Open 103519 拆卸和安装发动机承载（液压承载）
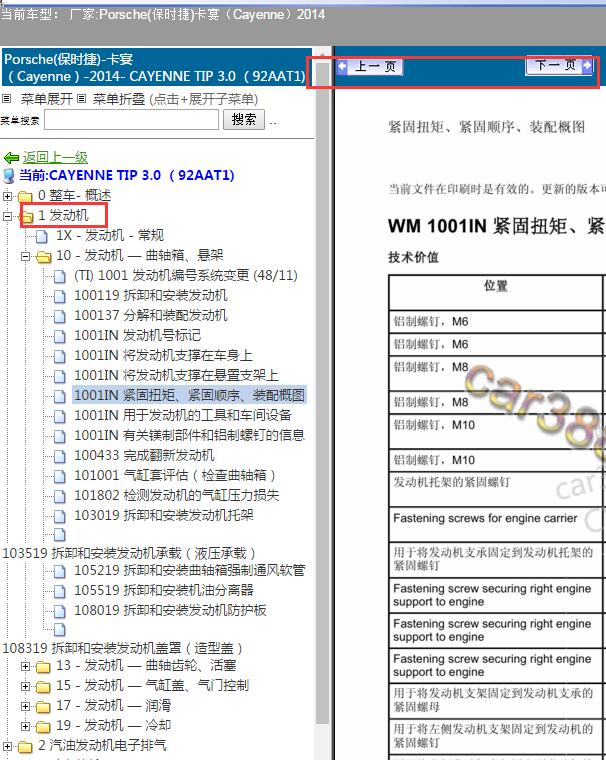This screenshot has height=760, width=606. click(x=129, y=554)
